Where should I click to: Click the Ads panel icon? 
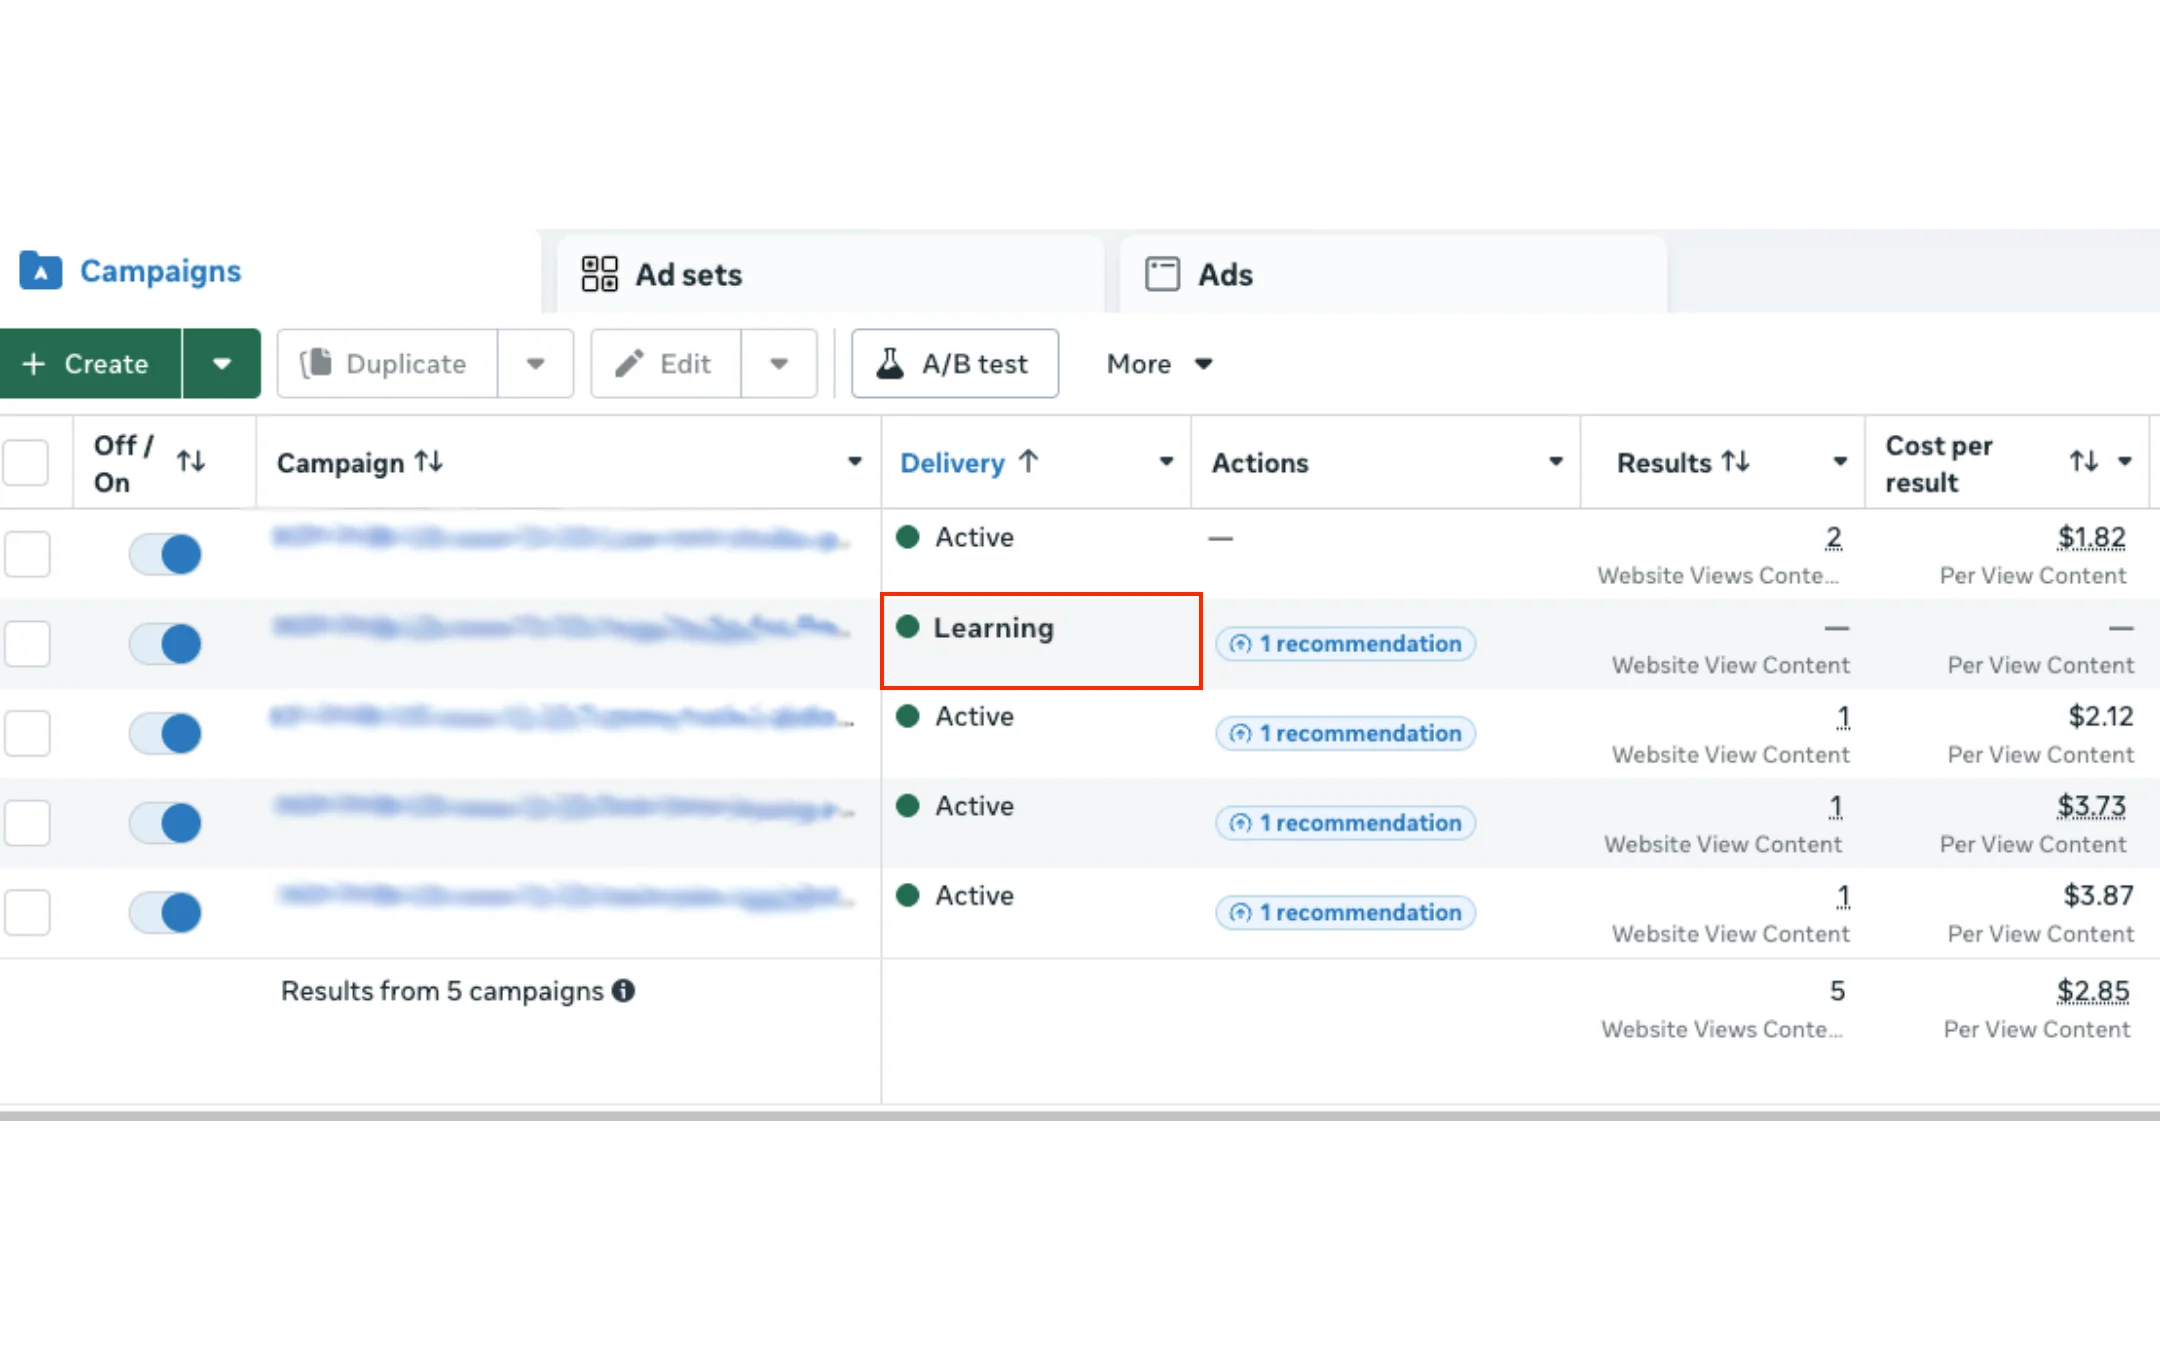pyautogui.click(x=1162, y=273)
